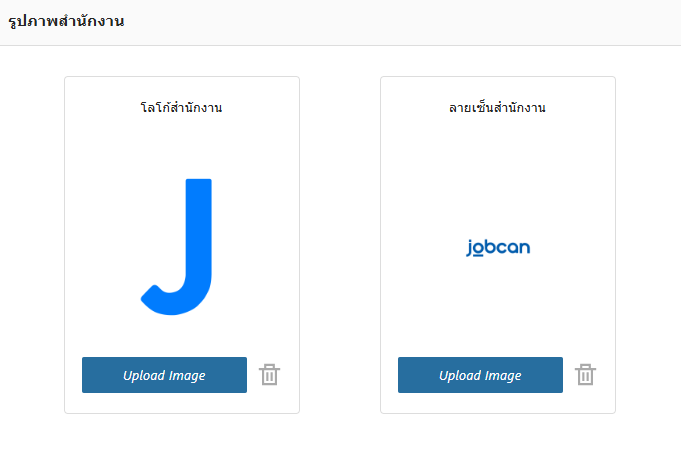Hit Upload Image in the office logo card
The height and width of the screenshot is (457, 681).
tap(164, 375)
